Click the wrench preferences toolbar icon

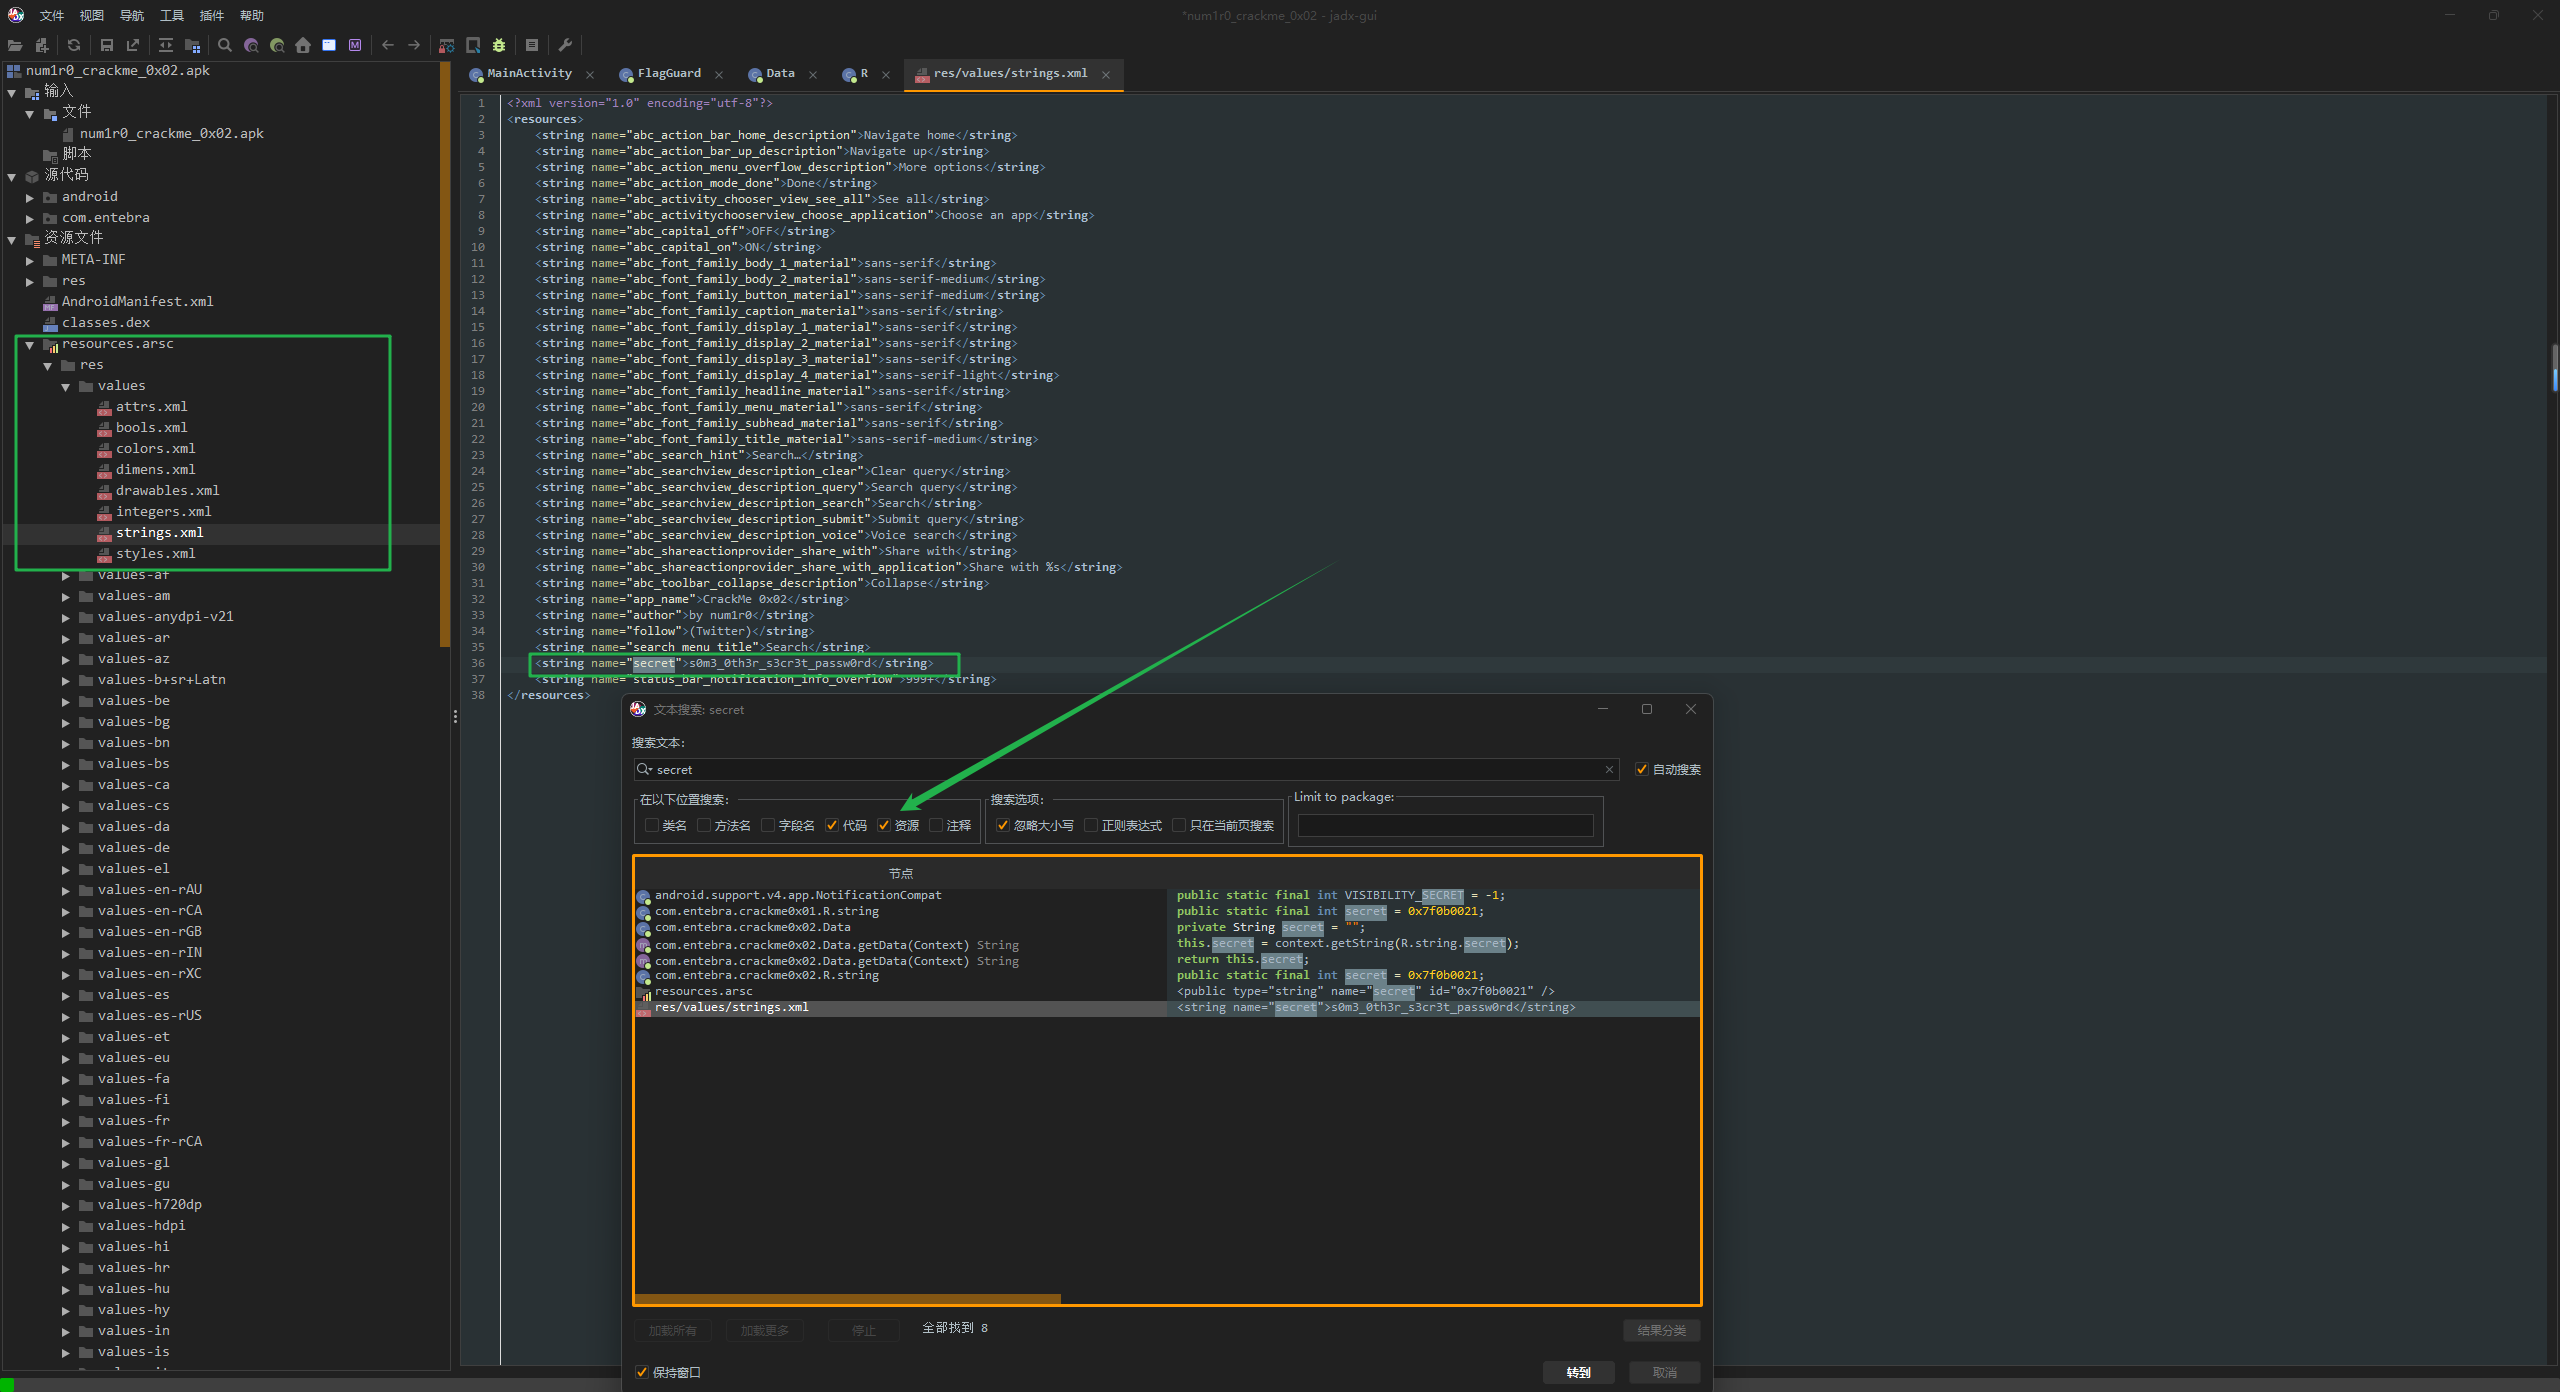point(565,45)
